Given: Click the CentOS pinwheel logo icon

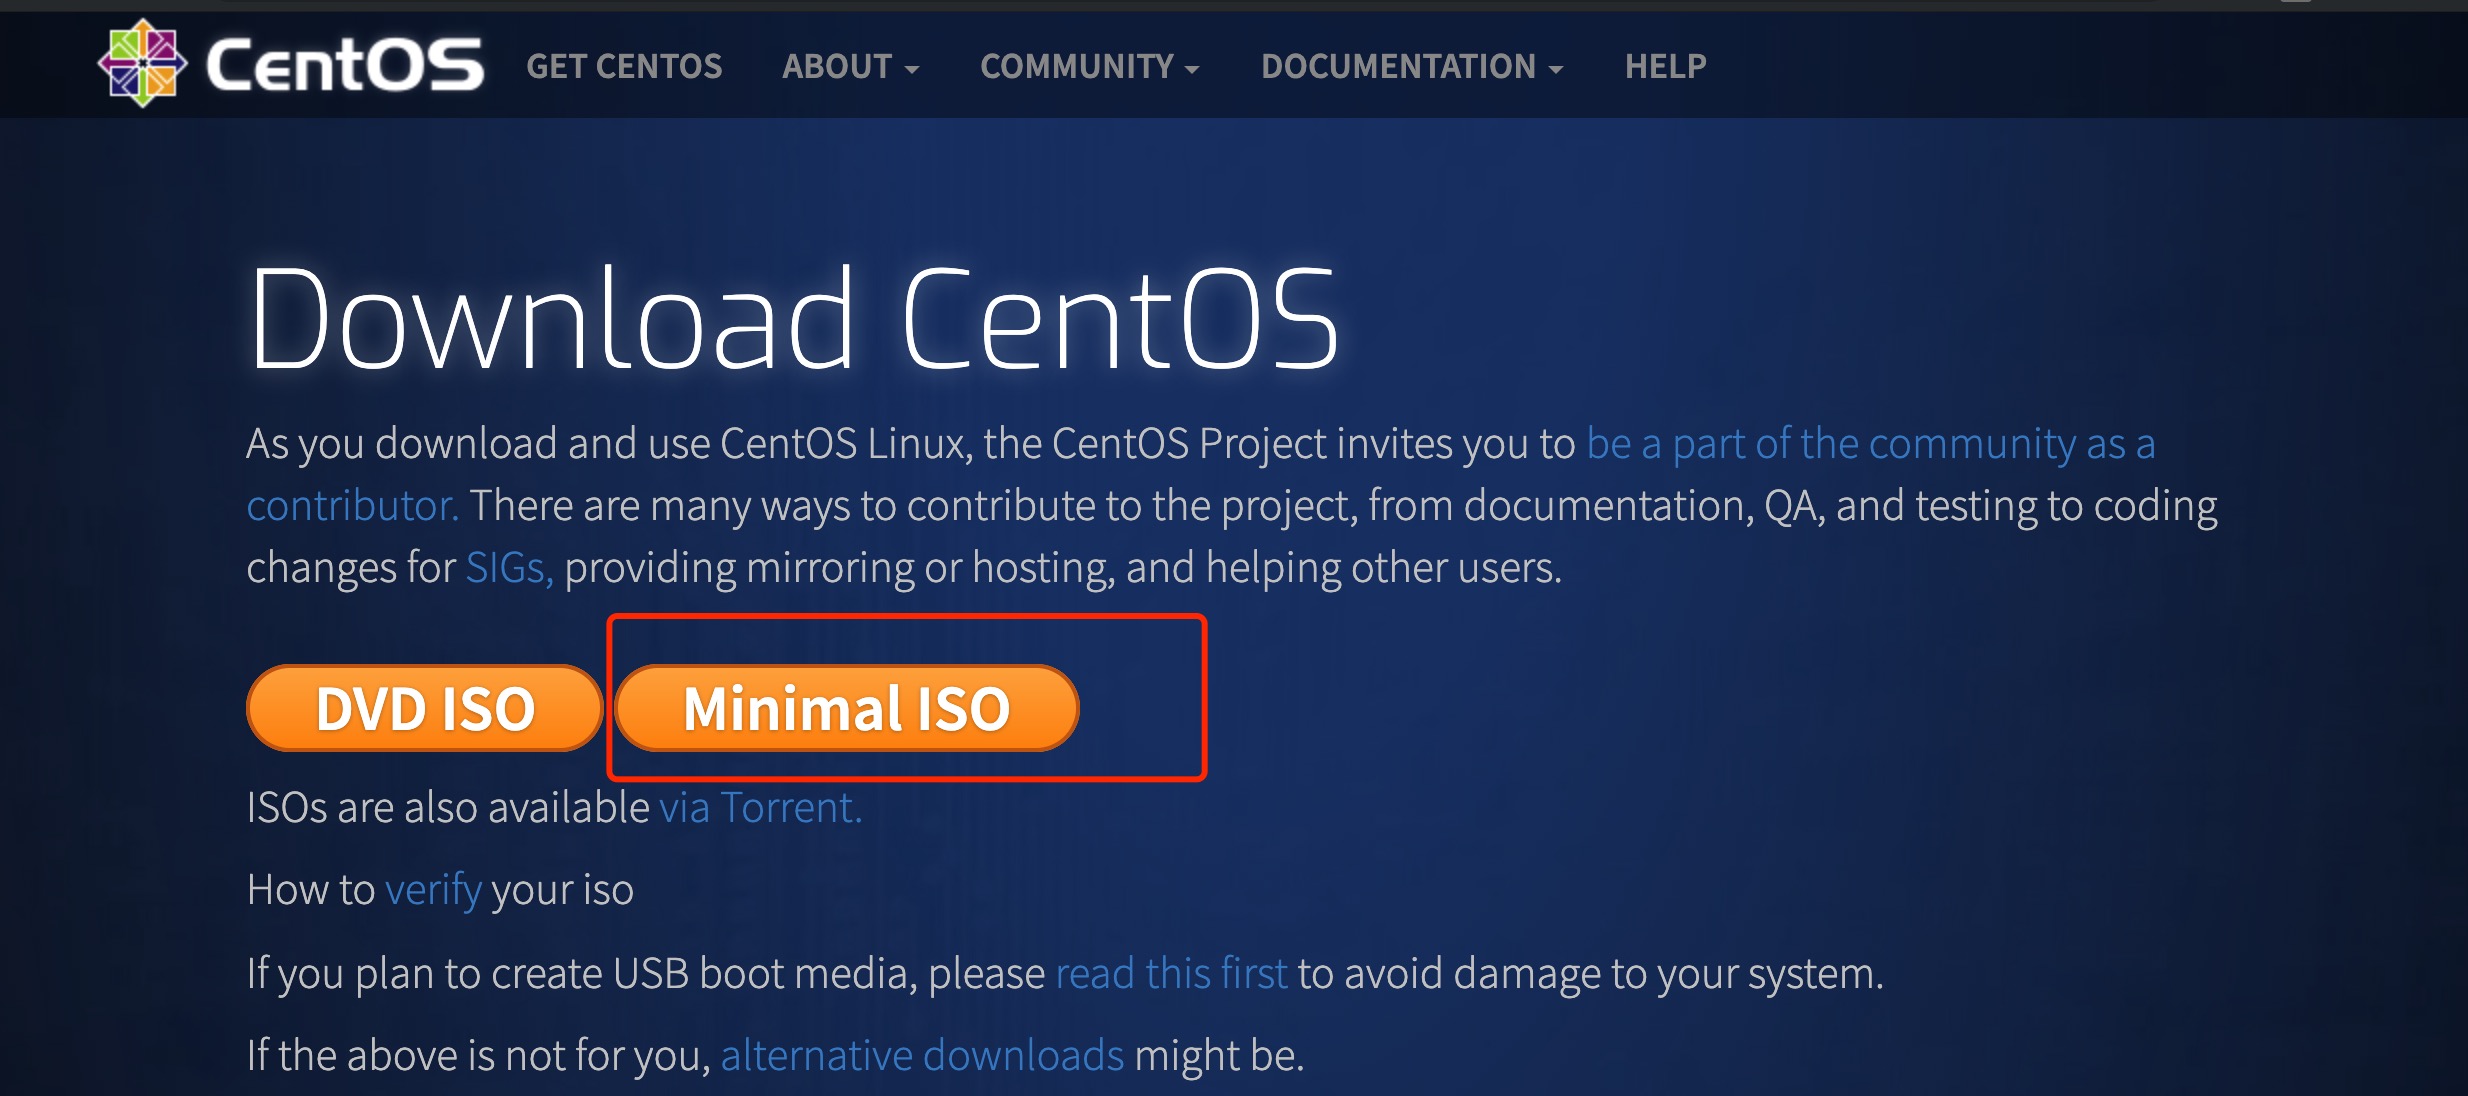Looking at the screenshot, I should pos(142,63).
